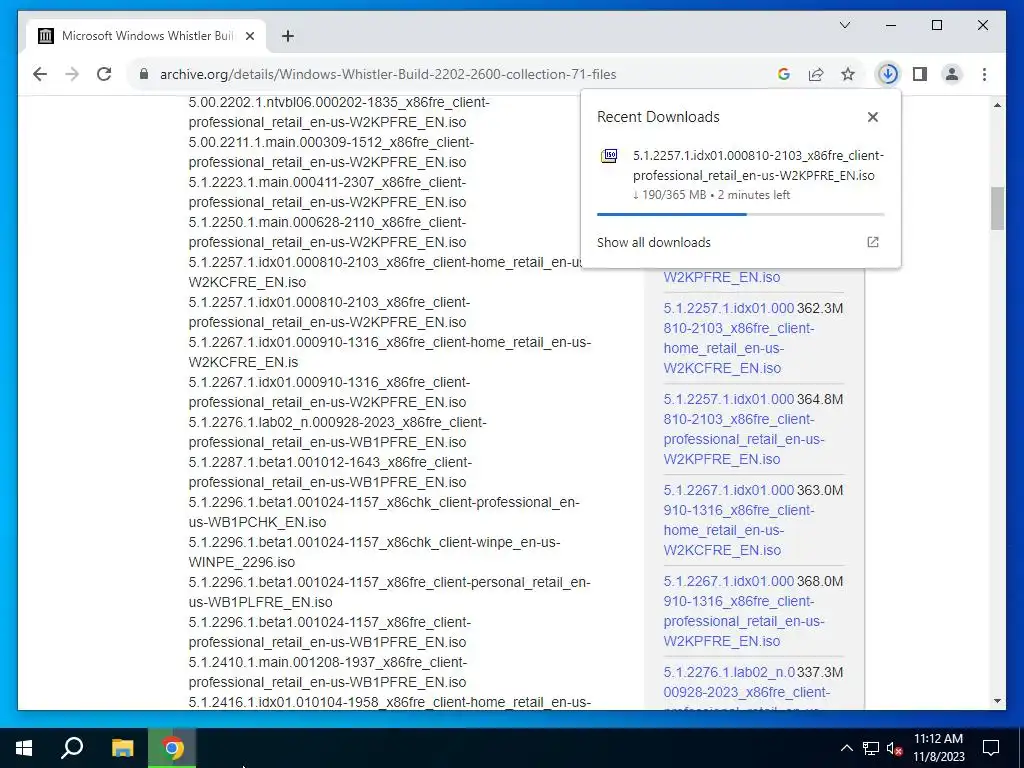The width and height of the screenshot is (1024, 768).
Task: Go back using the browser back arrow
Action: (x=40, y=74)
